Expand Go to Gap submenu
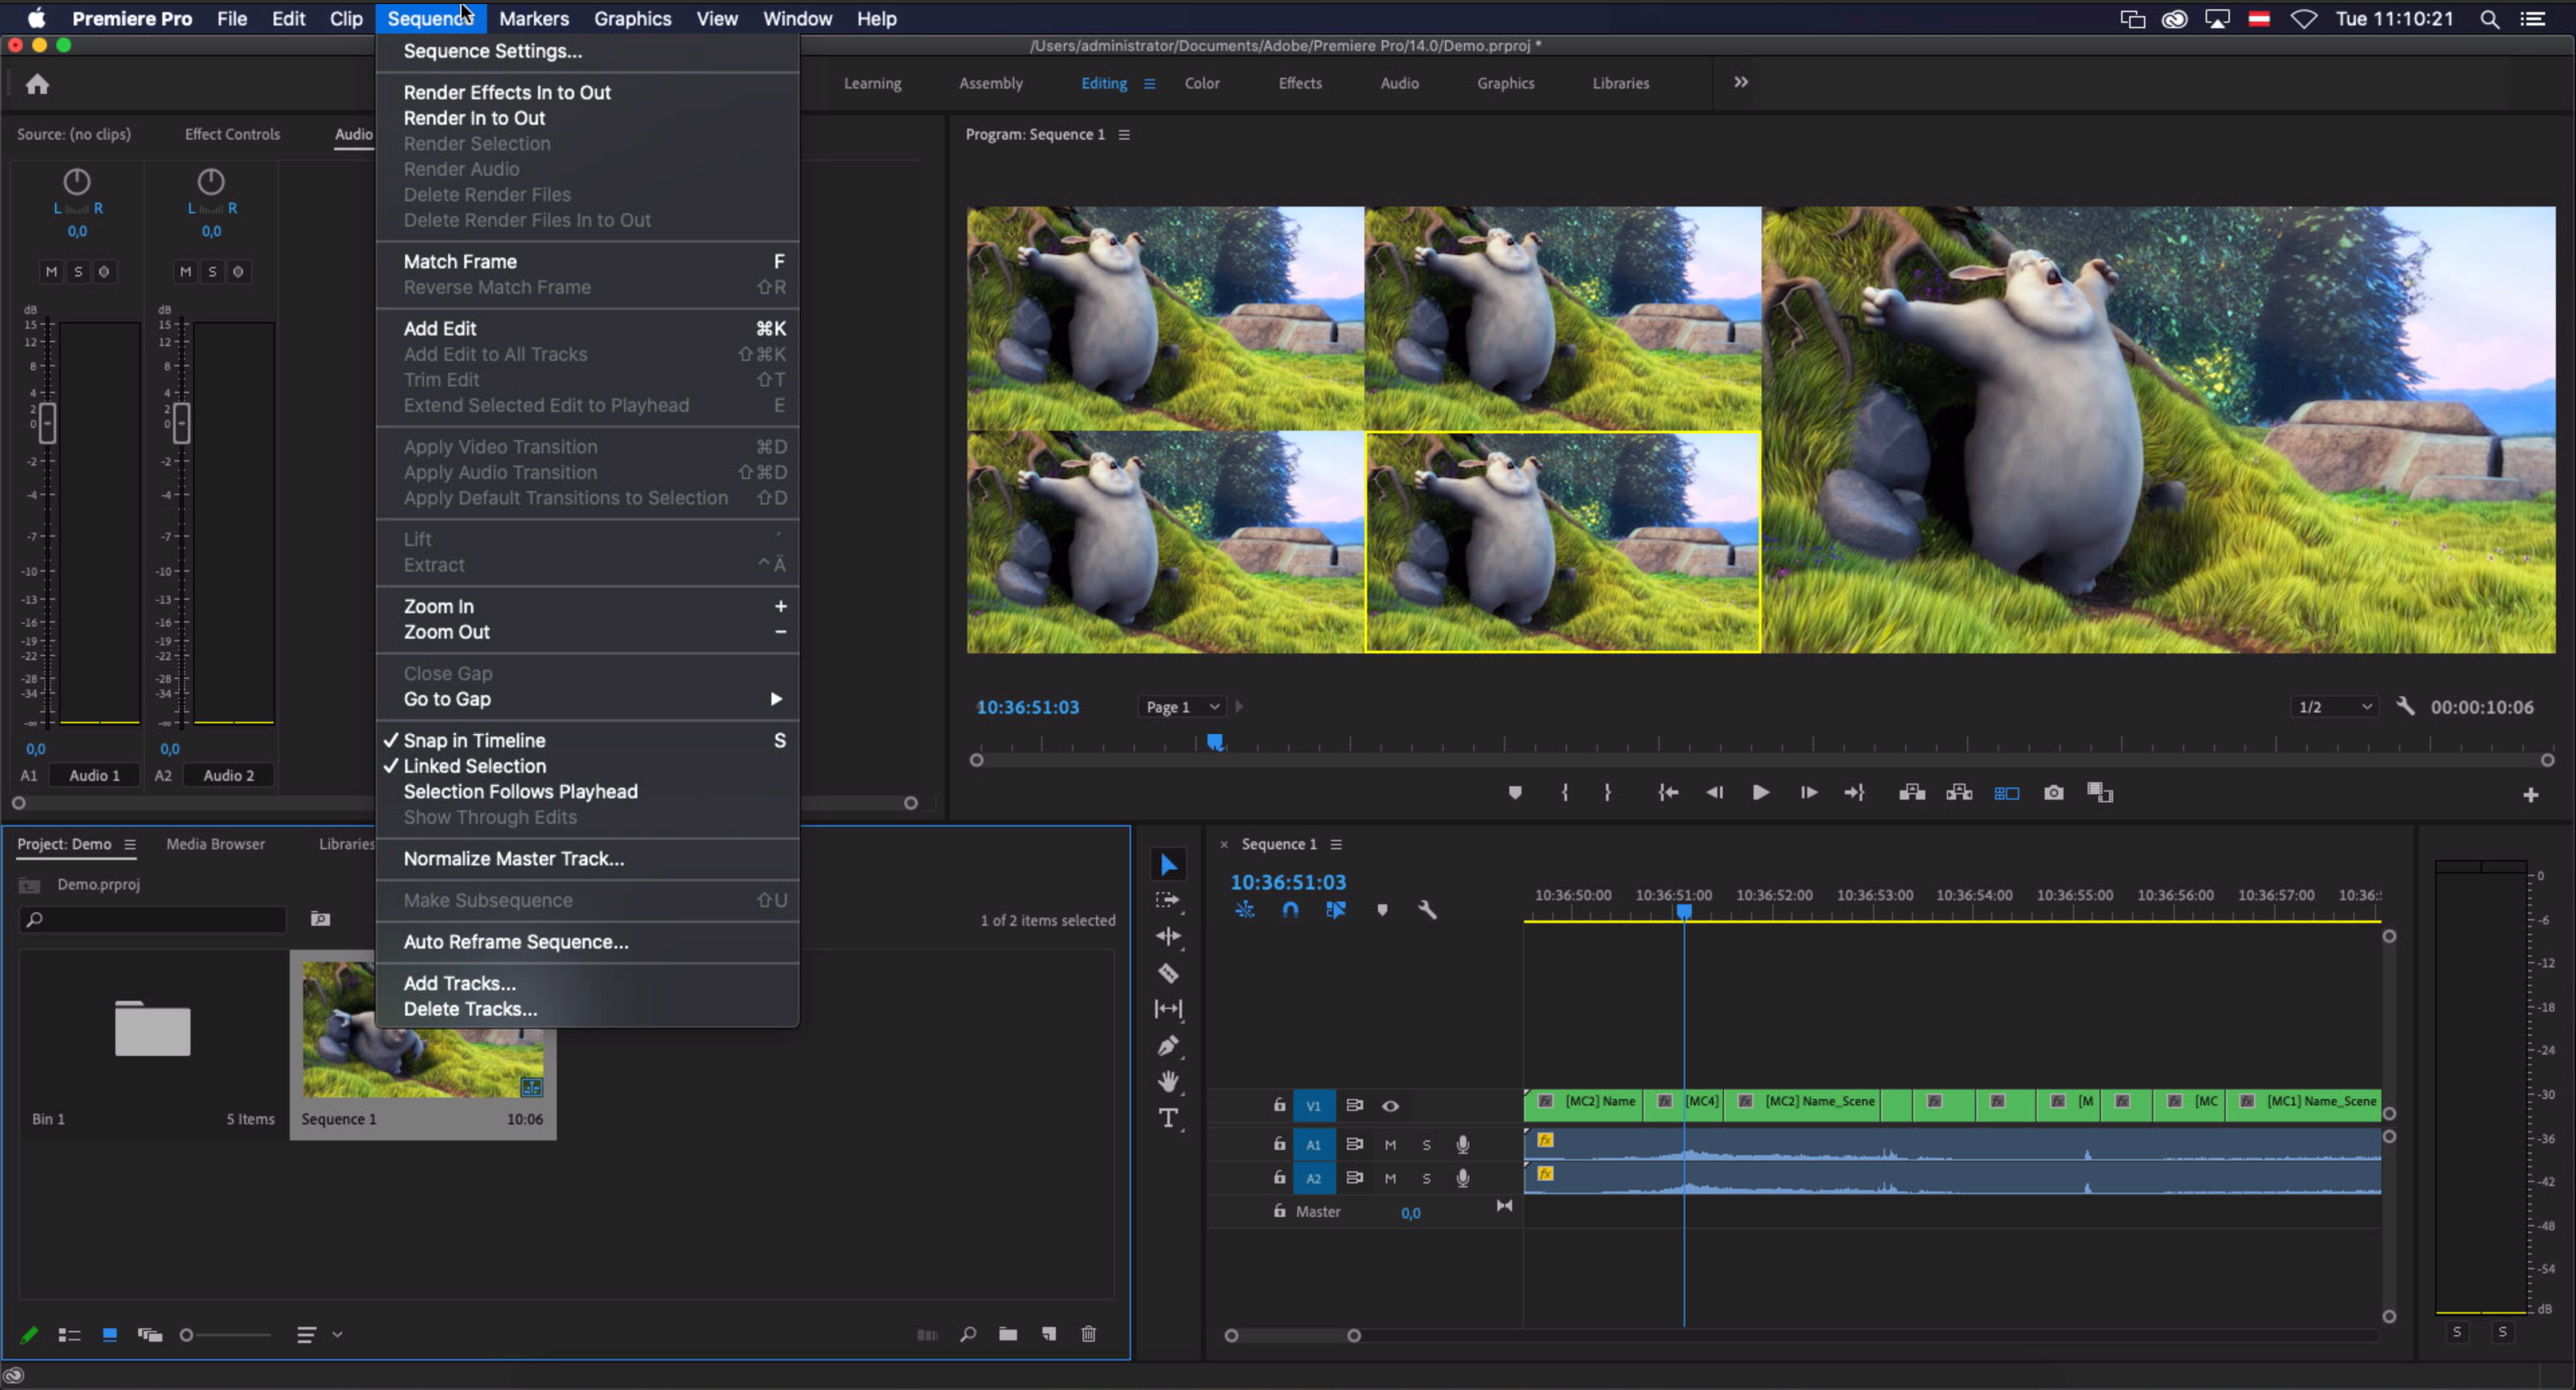Image resolution: width=2576 pixels, height=1390 pixels. click(x=588, y=699)
